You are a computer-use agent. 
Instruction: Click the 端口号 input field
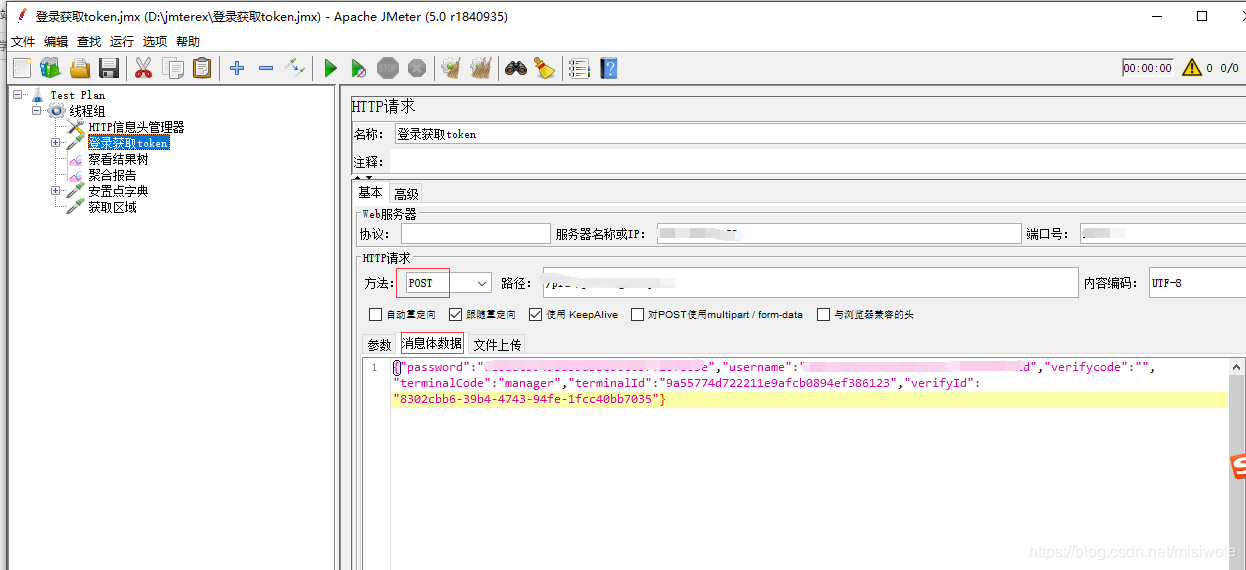point(1163,234)
